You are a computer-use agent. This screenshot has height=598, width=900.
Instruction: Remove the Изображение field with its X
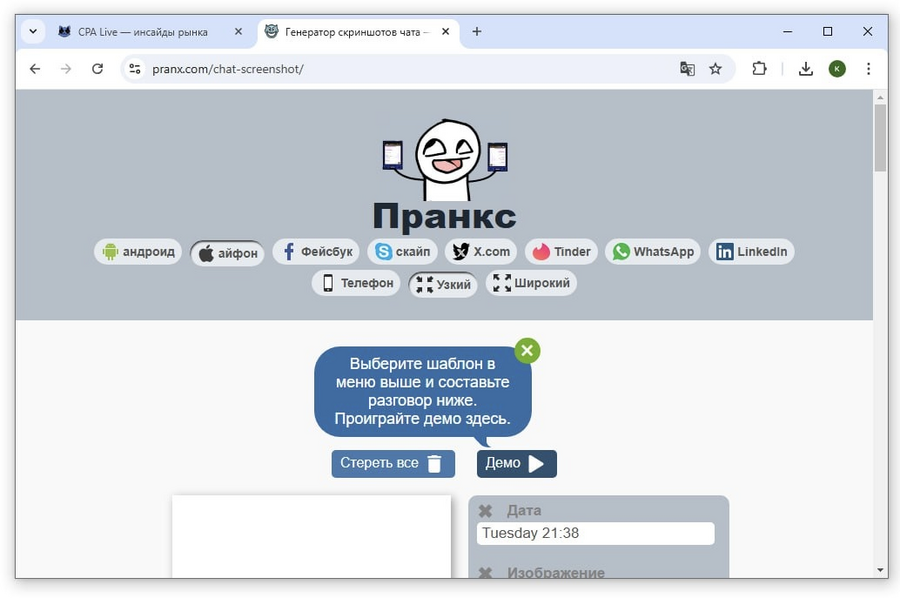click(486, 572)
